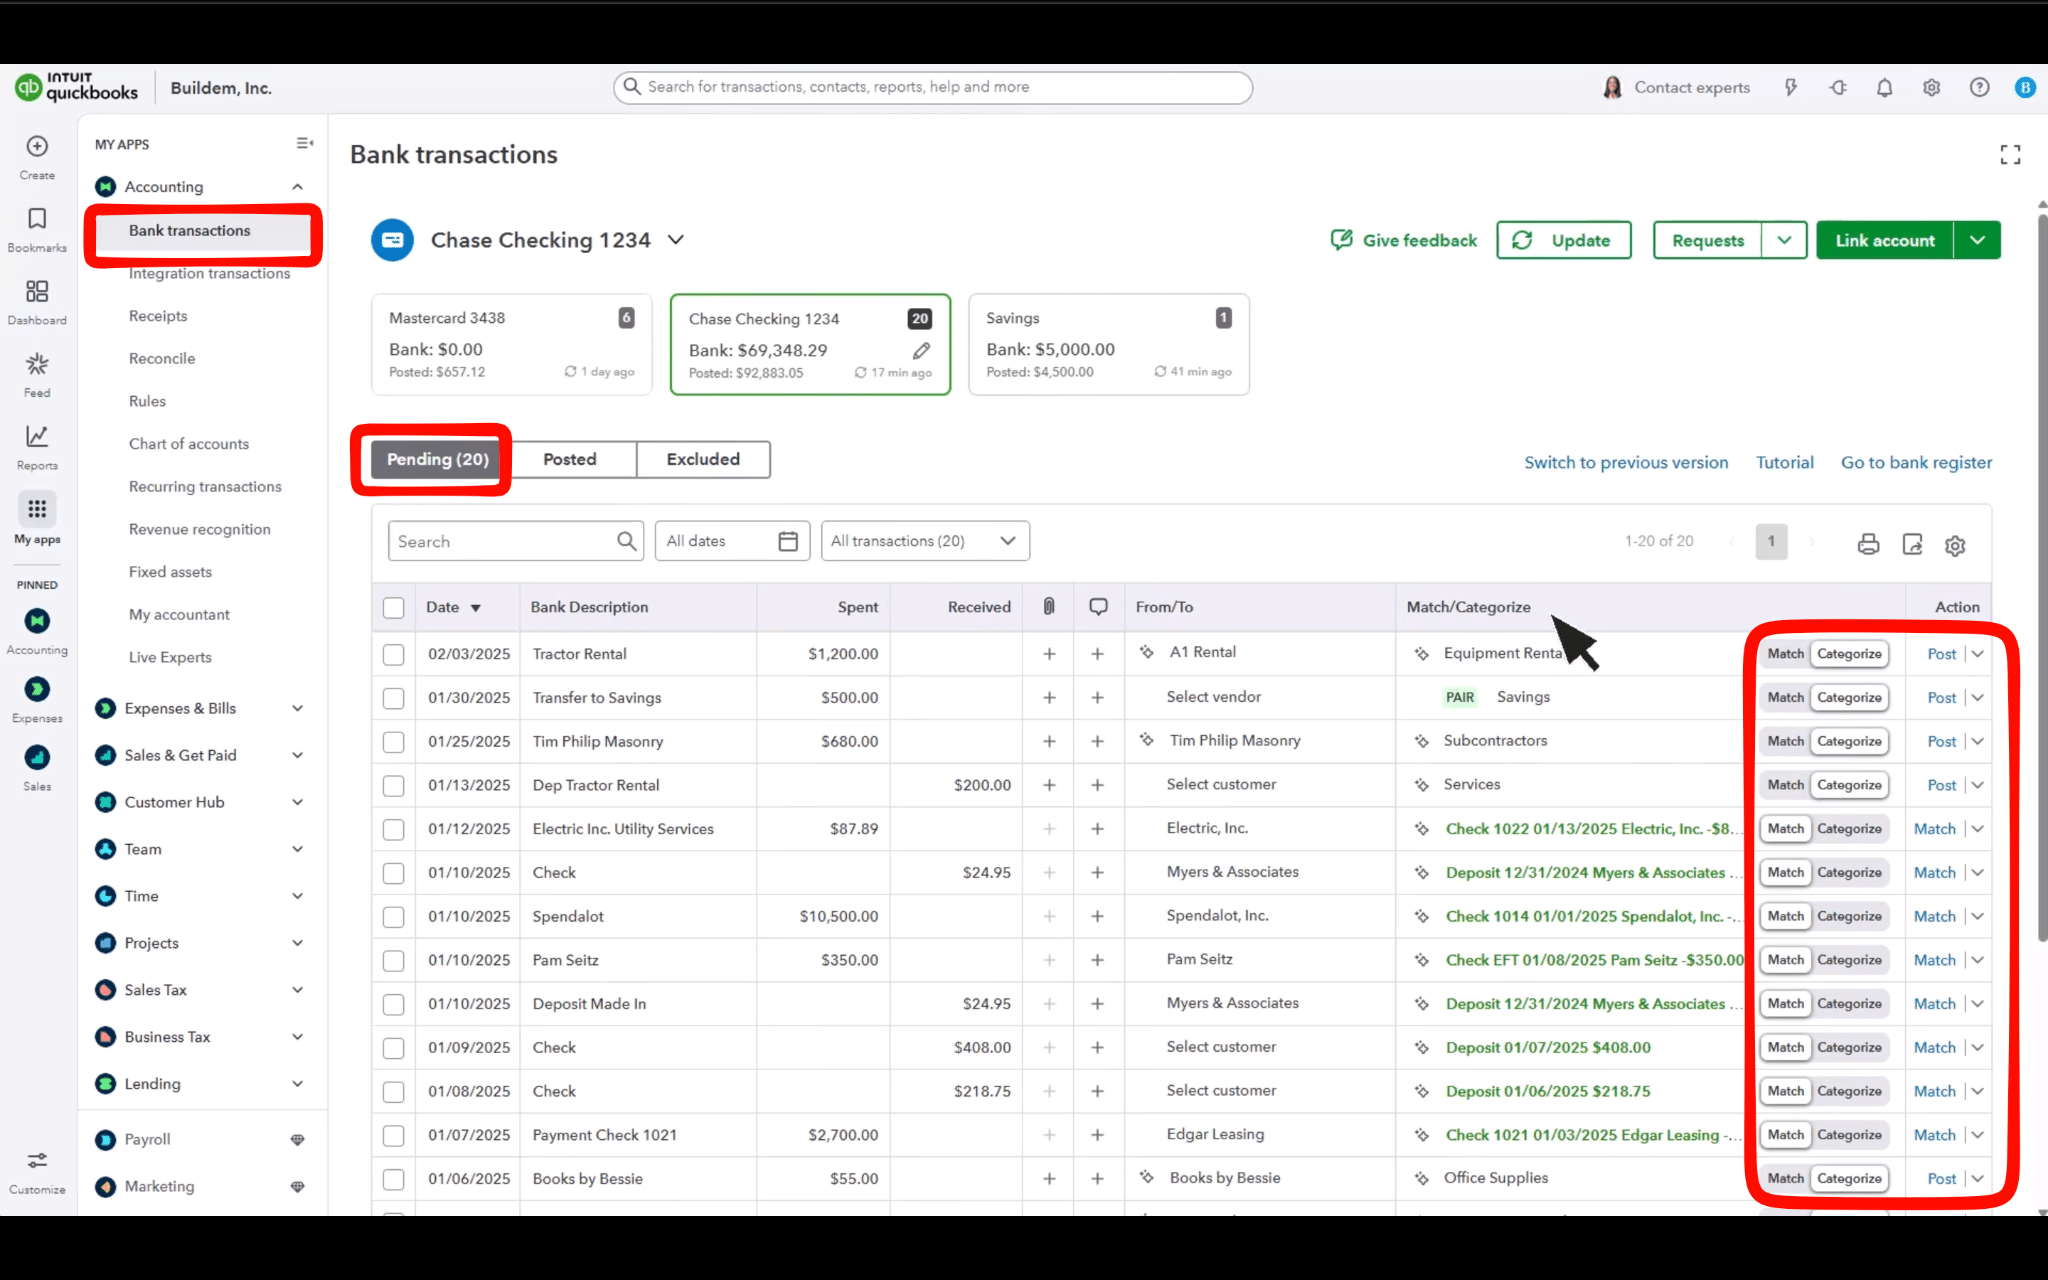Edit the Chase Checking 1234 card pencil

tap(921, 351)
